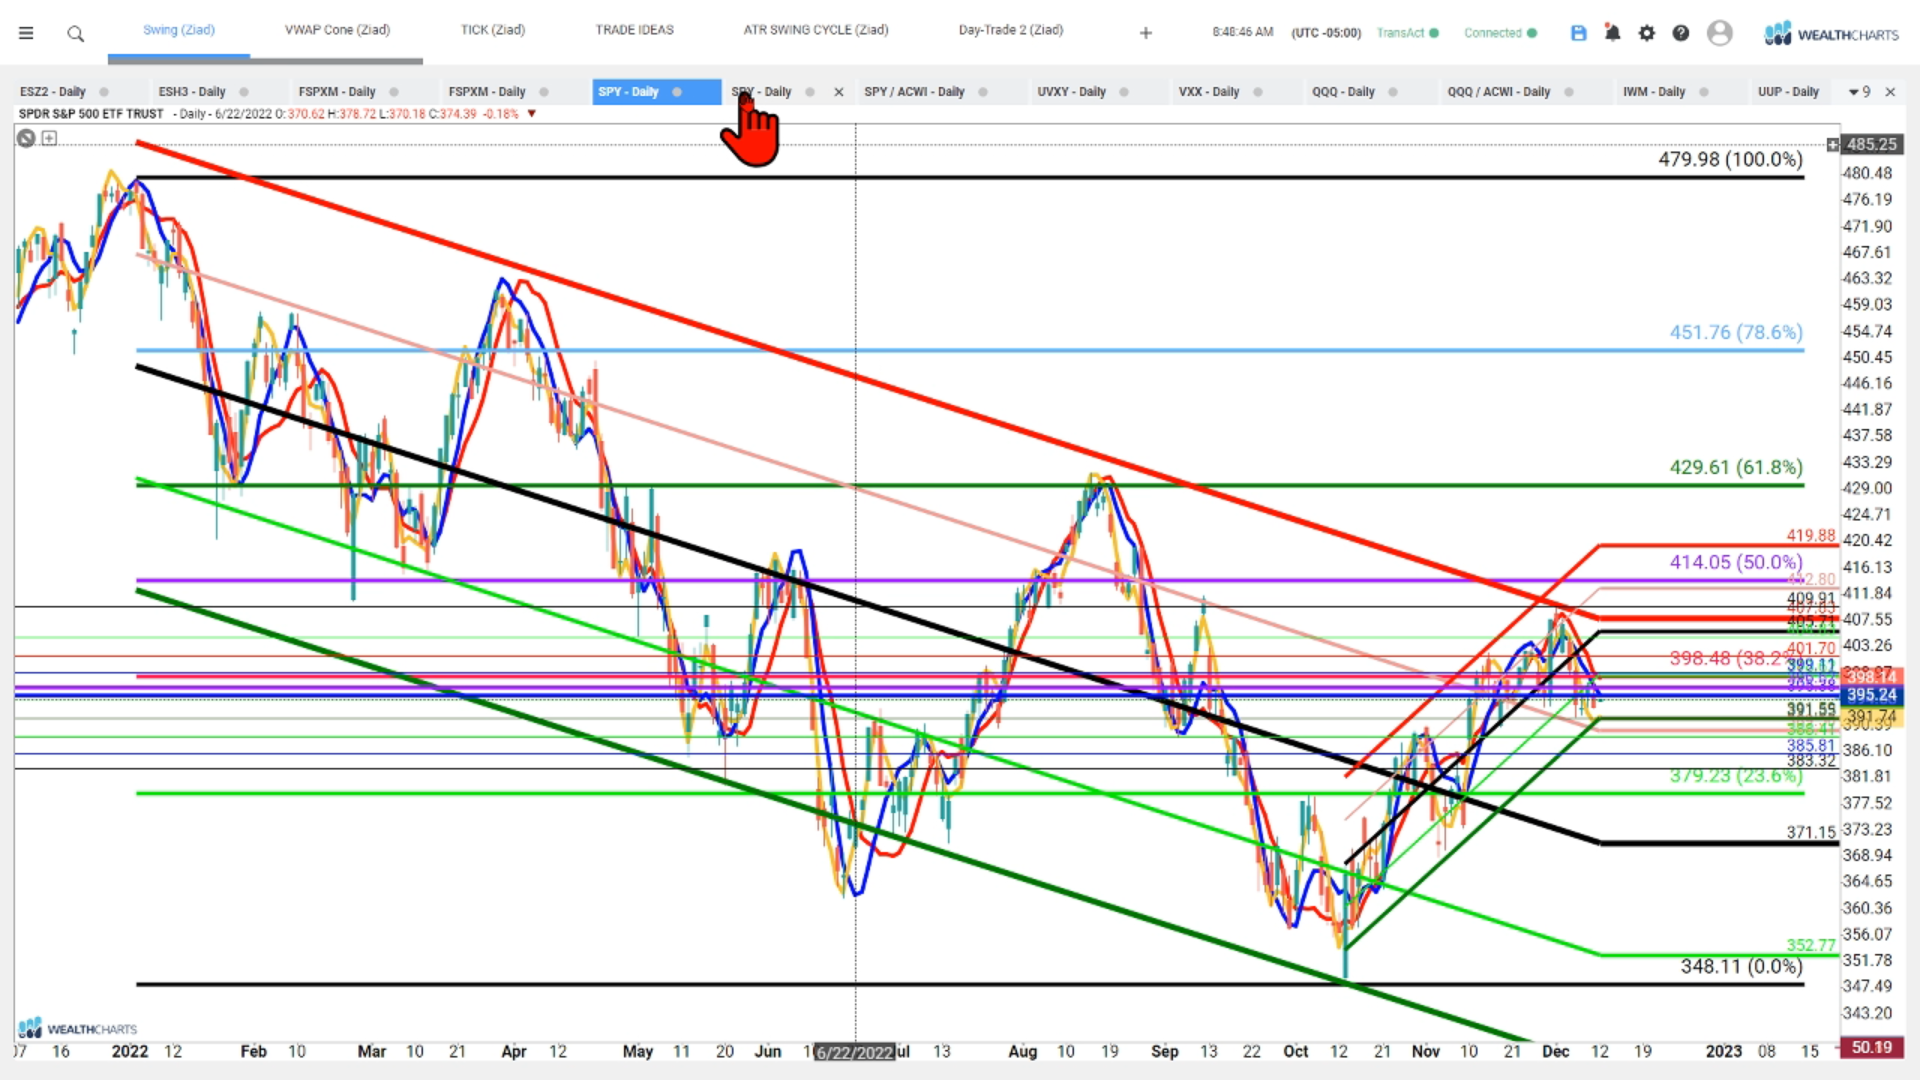Expand hidden tabs dropdown showing 9
1920x1080 pixels.
[x=1859, y=92]
